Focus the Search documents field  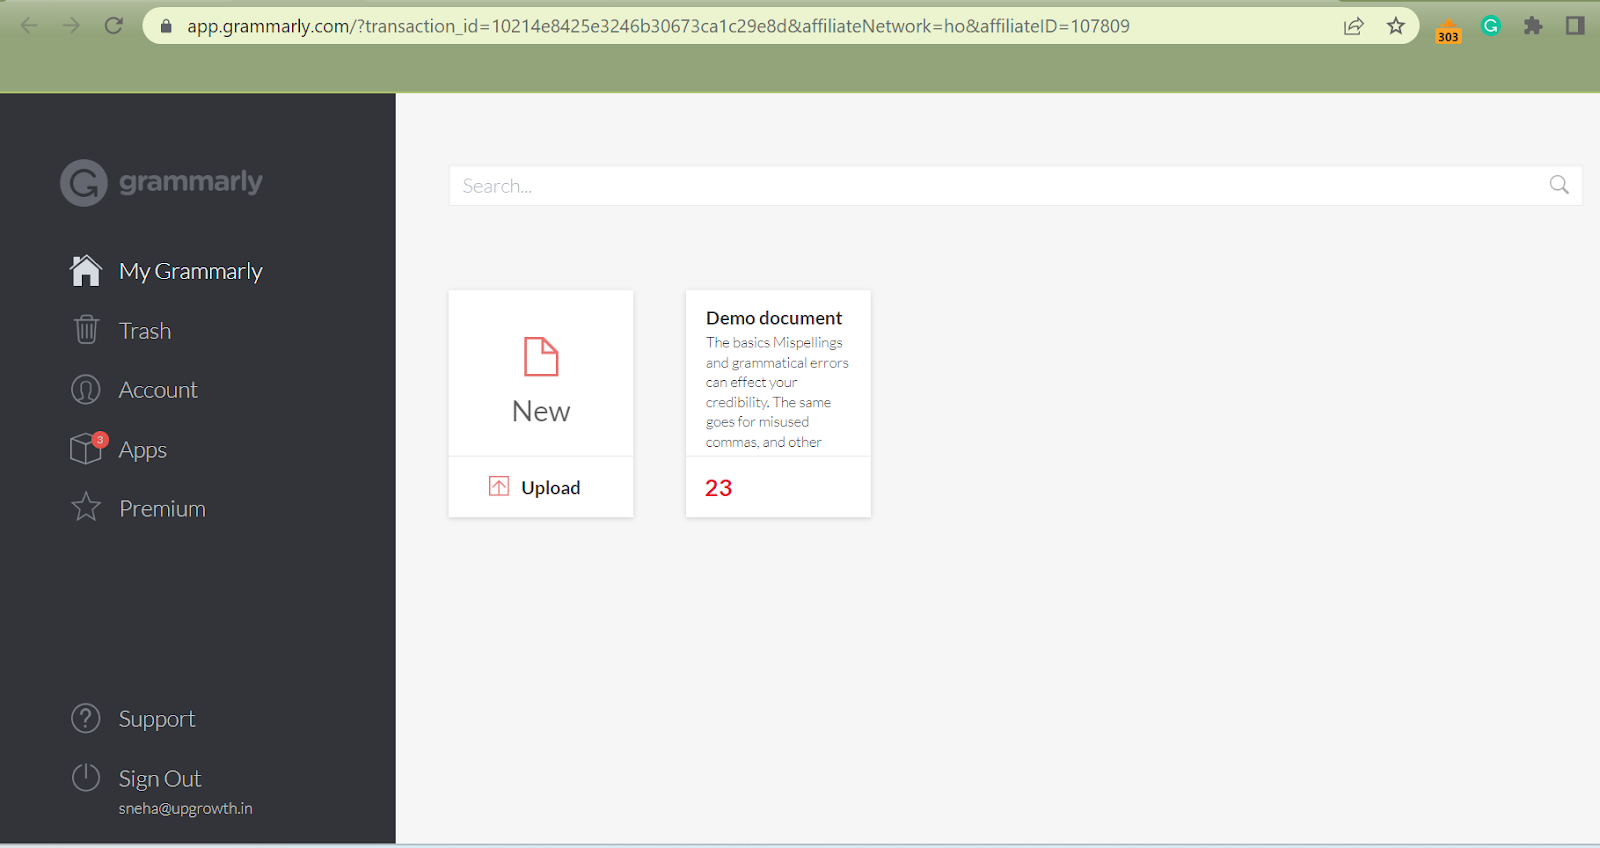point(1015,186)
